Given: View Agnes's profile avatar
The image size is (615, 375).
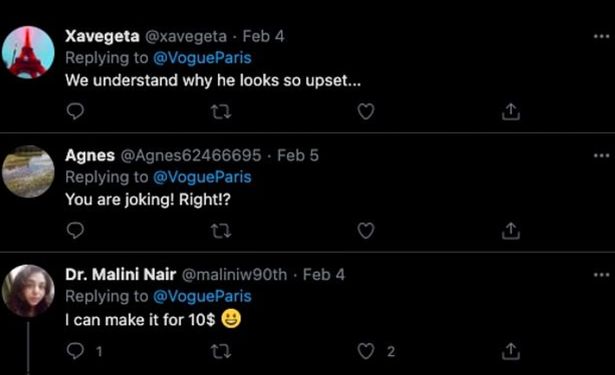Looking at the screenshot, I should click(28, 171).
